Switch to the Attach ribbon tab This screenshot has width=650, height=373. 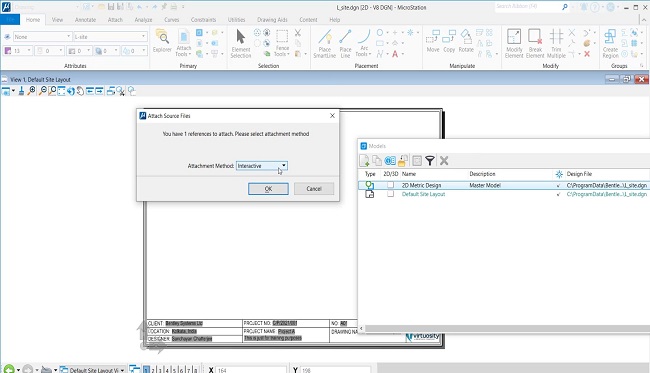pyautogui.click(x=115, y=19)
